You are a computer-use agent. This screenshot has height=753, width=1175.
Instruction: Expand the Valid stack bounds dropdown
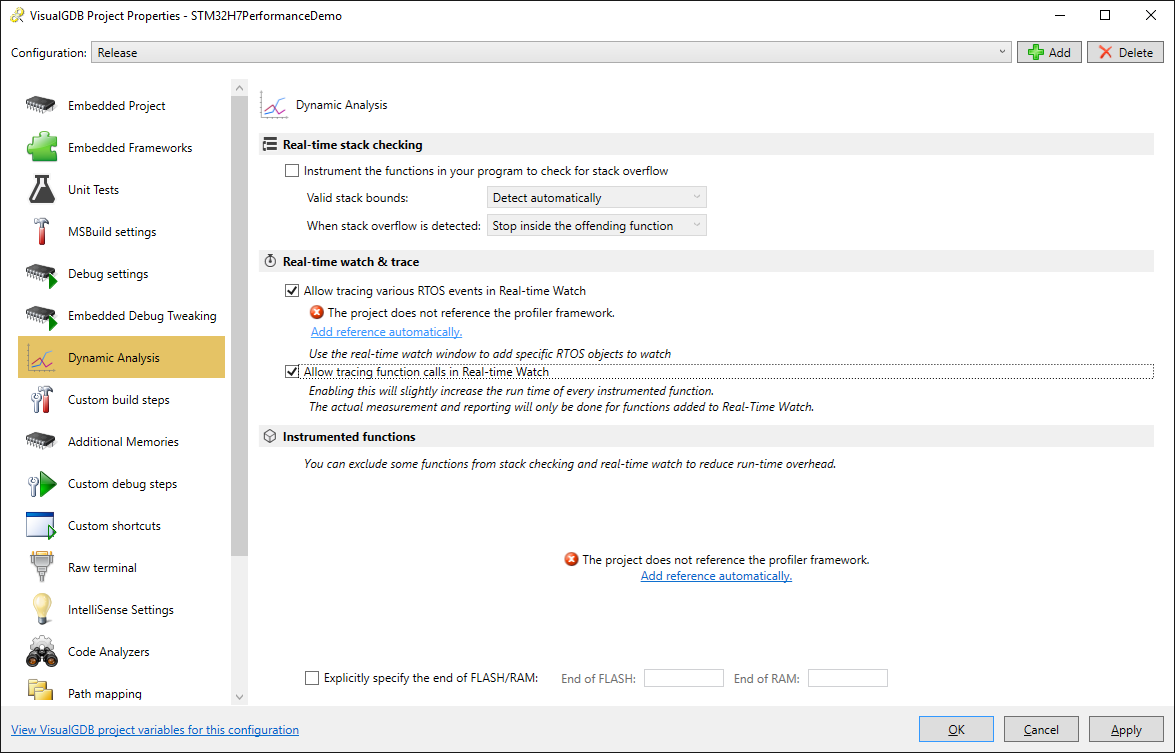click(x=596, y=198)
